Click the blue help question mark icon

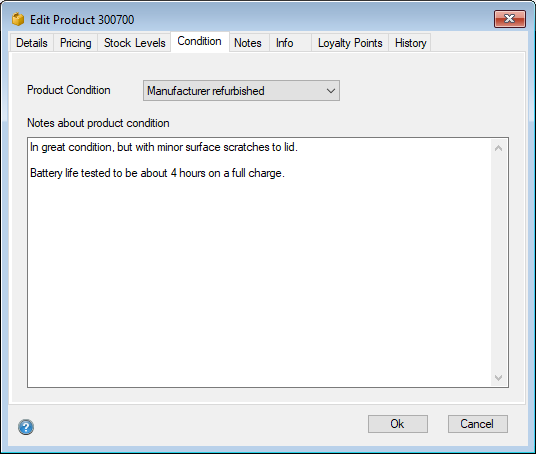click(x=26, y=427)
